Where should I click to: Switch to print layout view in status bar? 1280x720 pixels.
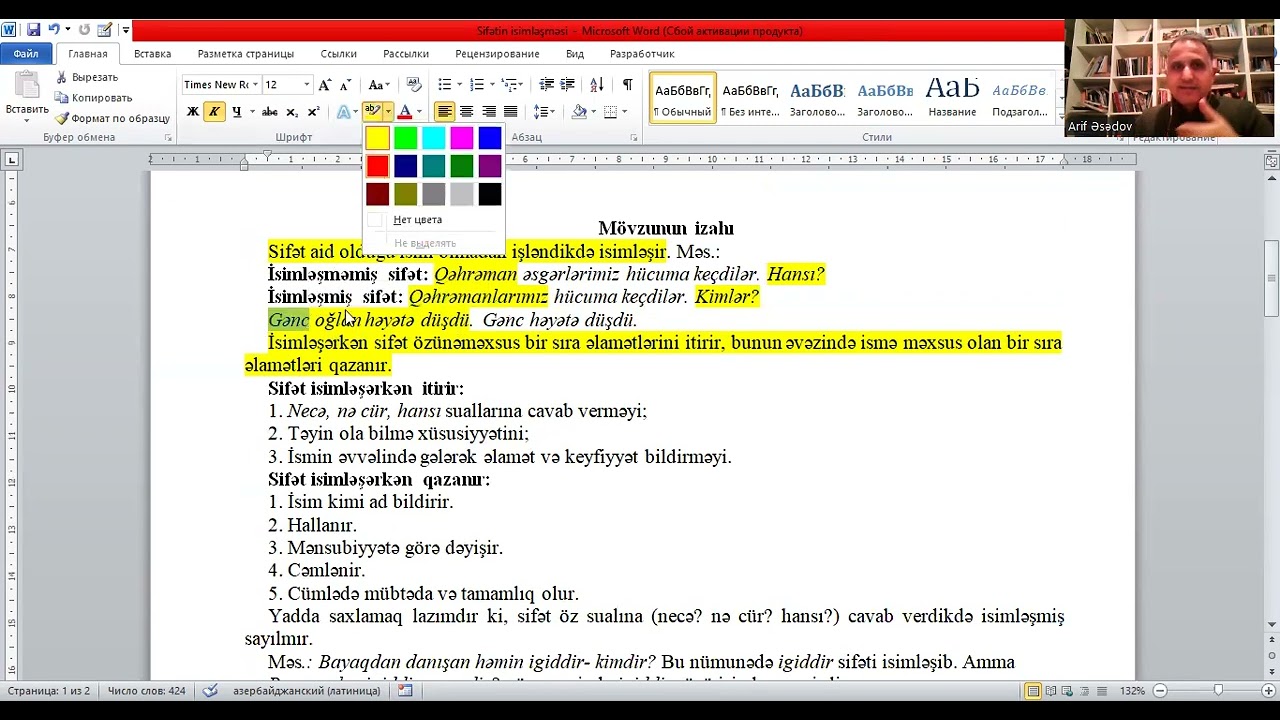pos(1033,691)
